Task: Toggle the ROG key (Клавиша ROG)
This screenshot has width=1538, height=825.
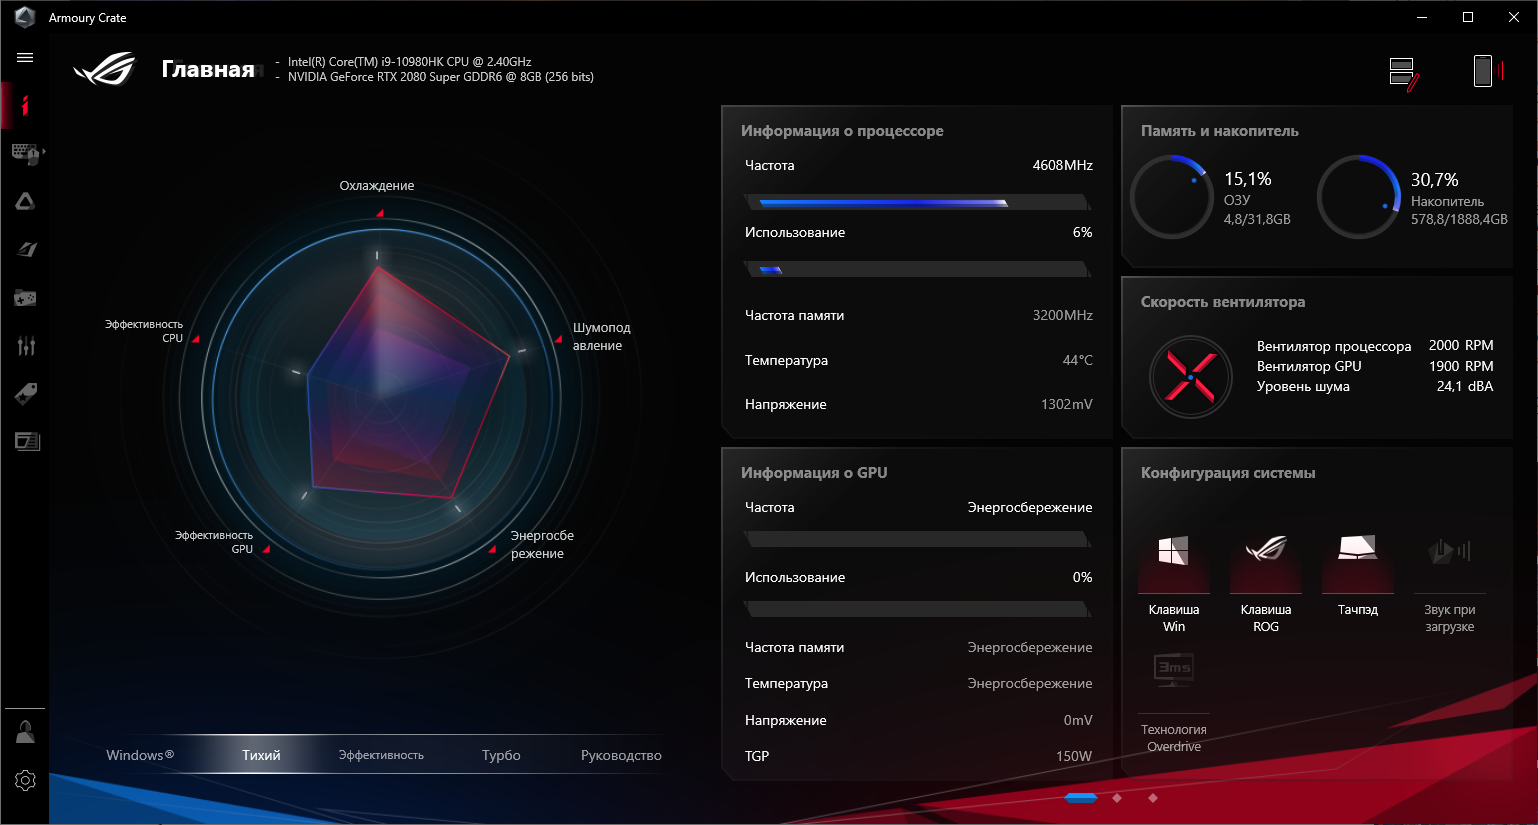Action: click(x=1266, y=584)
